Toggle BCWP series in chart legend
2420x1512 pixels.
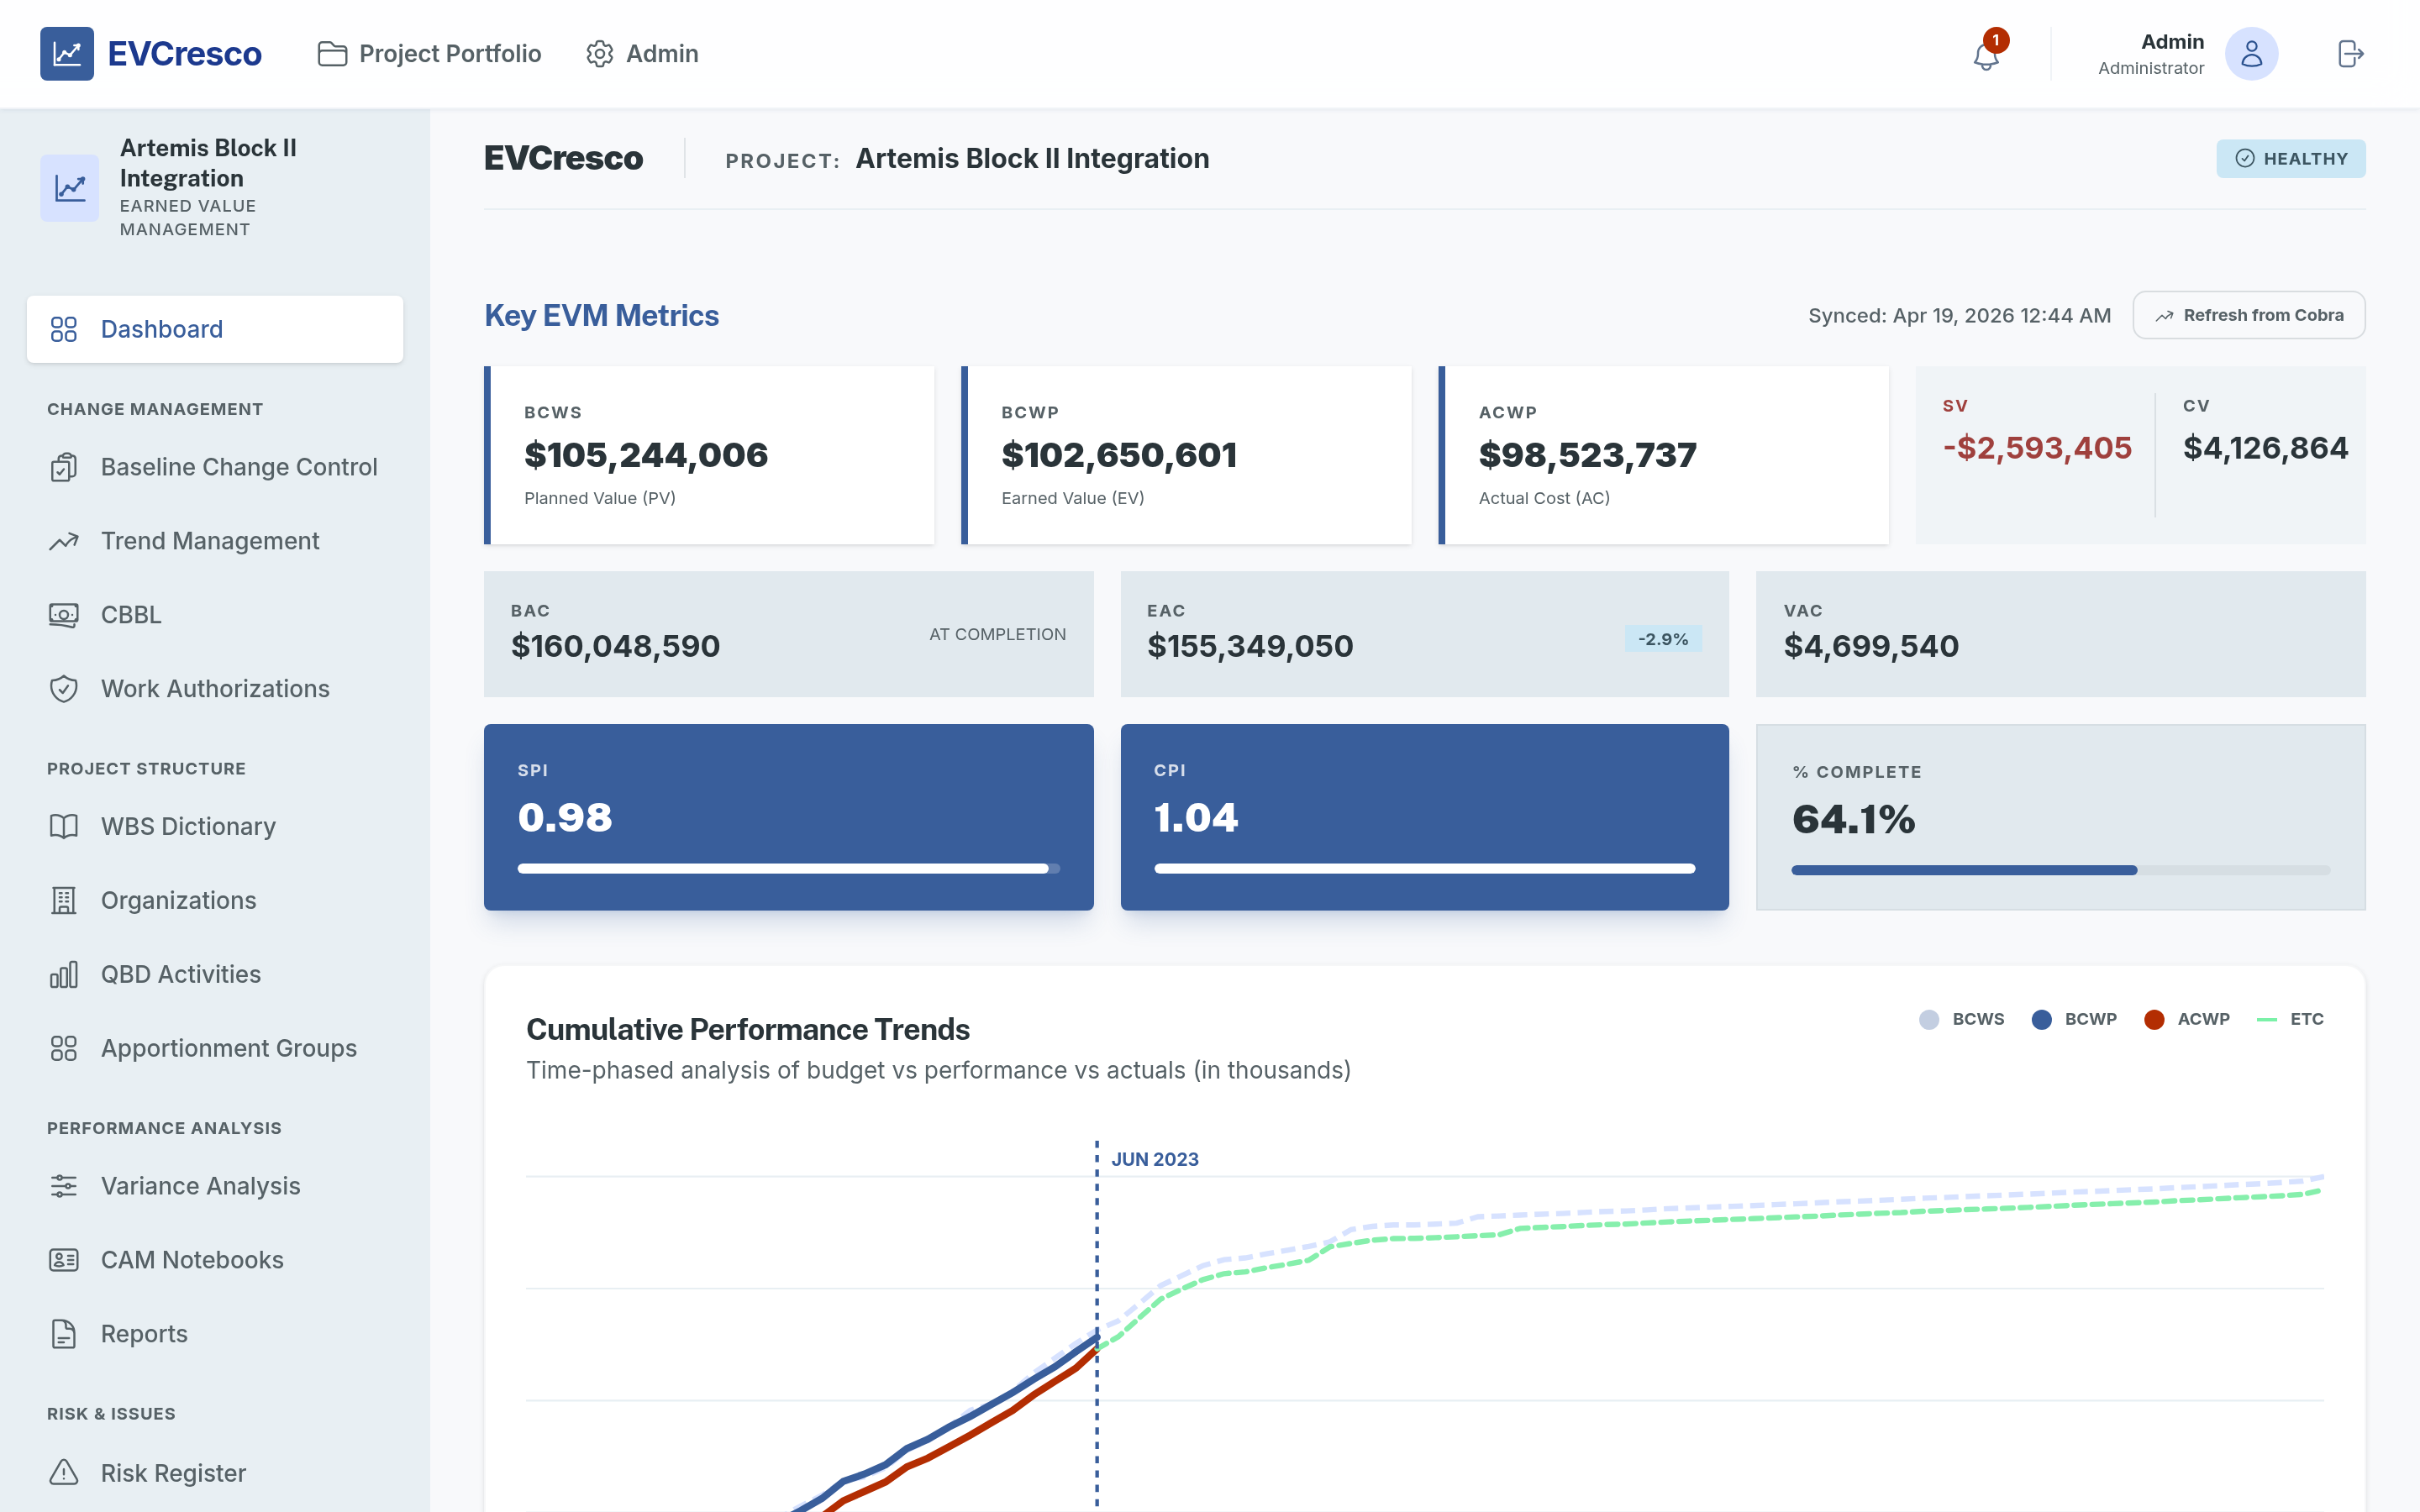(2074, 1019)
